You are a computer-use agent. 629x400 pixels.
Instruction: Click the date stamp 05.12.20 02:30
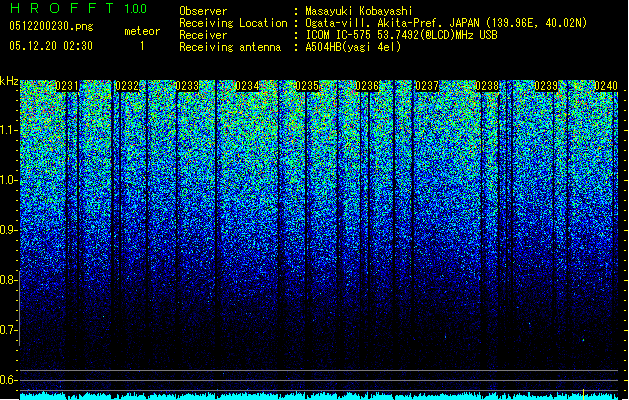click(51, 46)
